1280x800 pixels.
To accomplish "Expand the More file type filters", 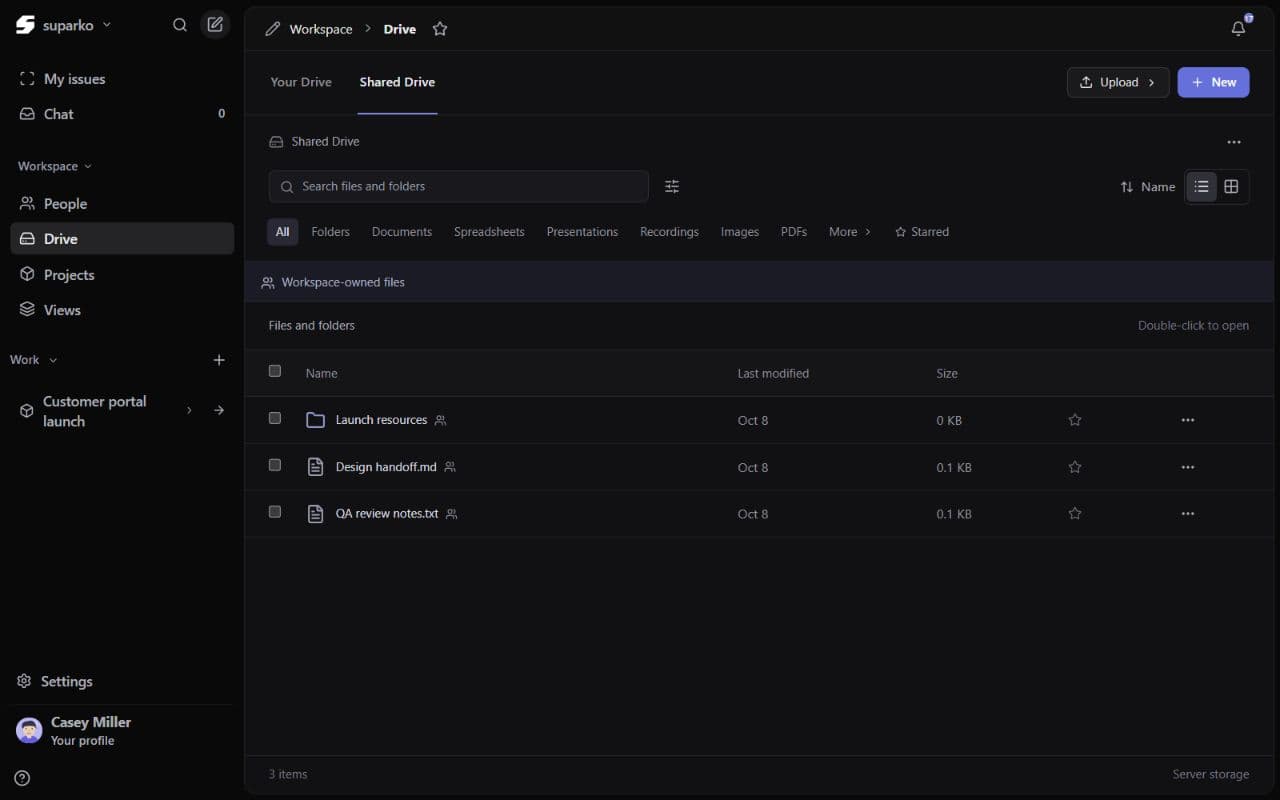I will [x=850, y=232].
